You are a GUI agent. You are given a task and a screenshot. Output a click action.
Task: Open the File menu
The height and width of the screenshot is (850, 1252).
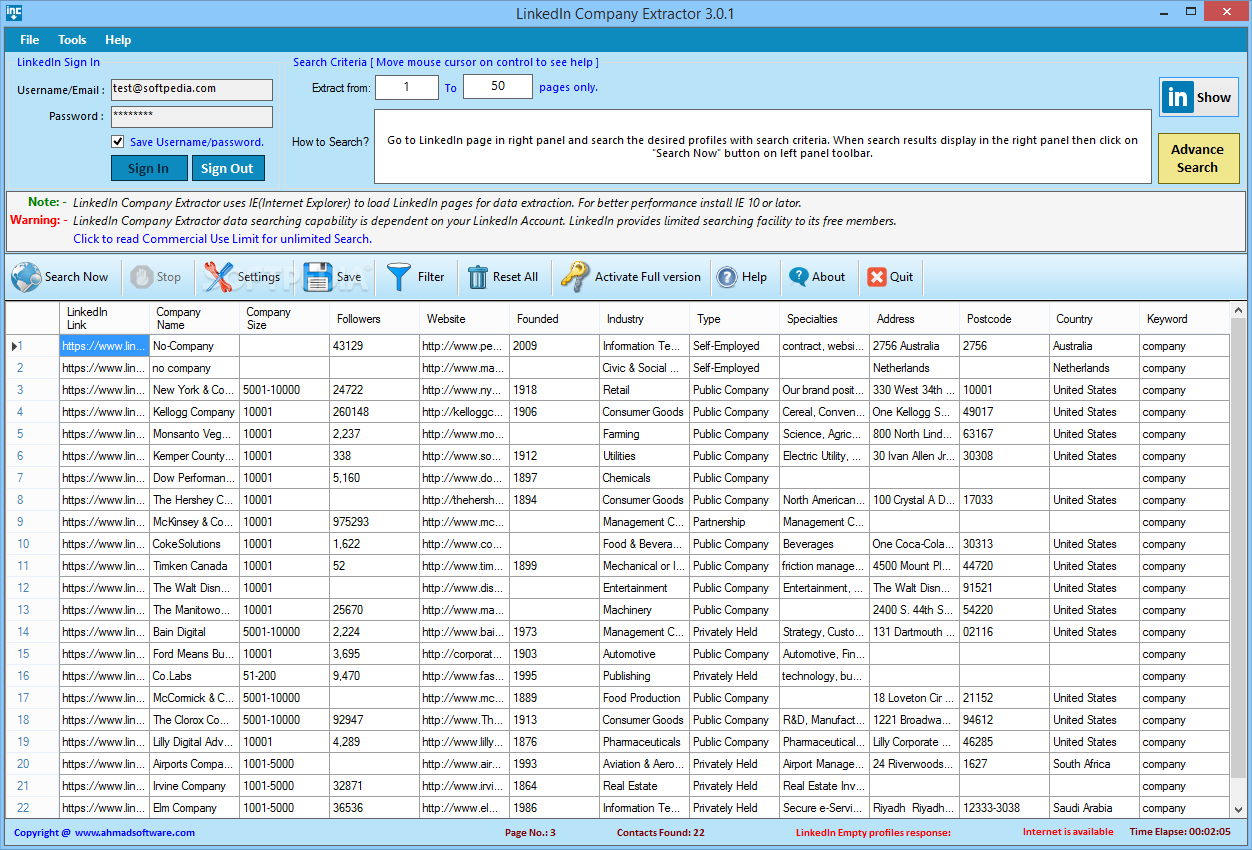pyautogui.click(x=30, y=40)
